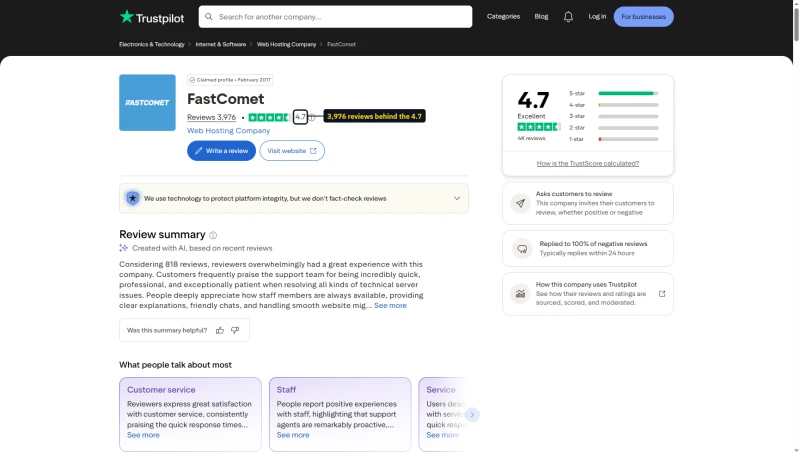Screen dimensions: 800x455
Task: Click the star rating under Excellent
Action: click(x=539, y=127)
